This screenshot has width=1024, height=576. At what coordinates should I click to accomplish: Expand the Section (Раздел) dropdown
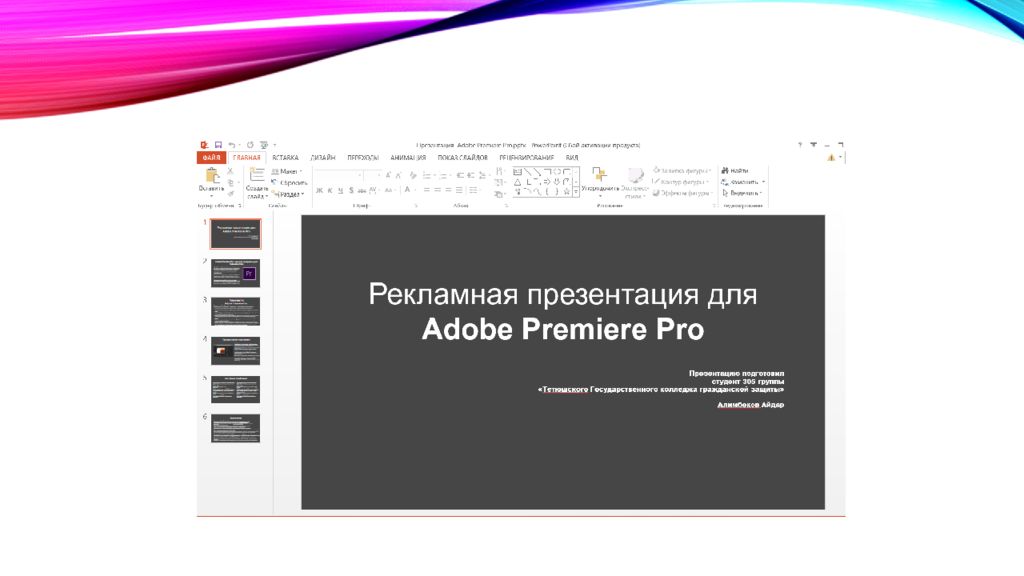click(290, 194)
